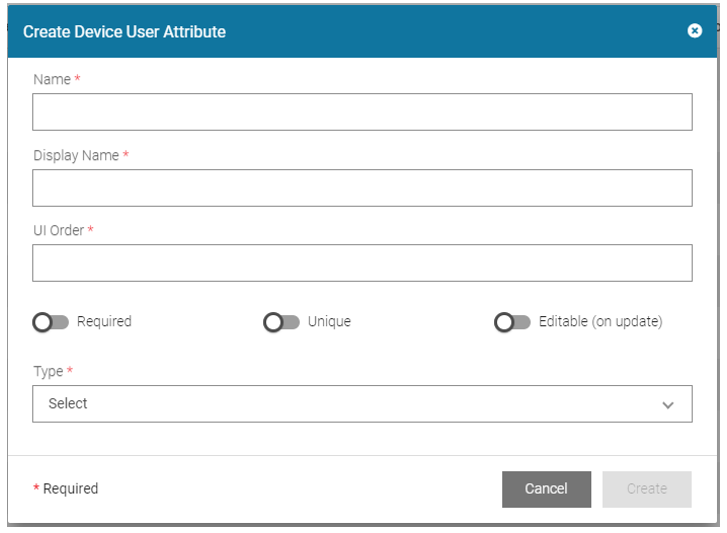
Task: Click the Display Name field label
Action: [76, 155]
